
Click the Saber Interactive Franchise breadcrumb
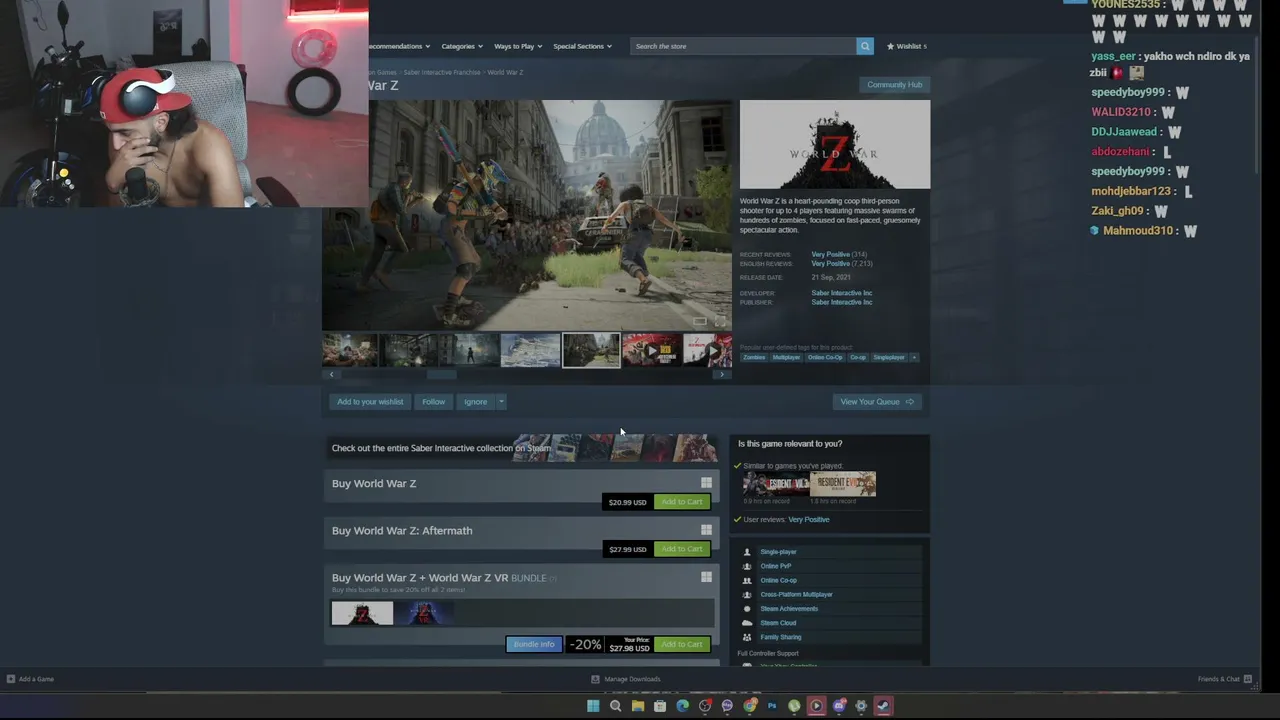442,72
